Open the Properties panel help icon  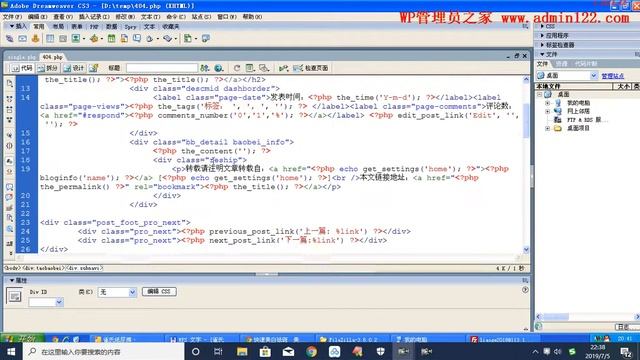(525, 290)
